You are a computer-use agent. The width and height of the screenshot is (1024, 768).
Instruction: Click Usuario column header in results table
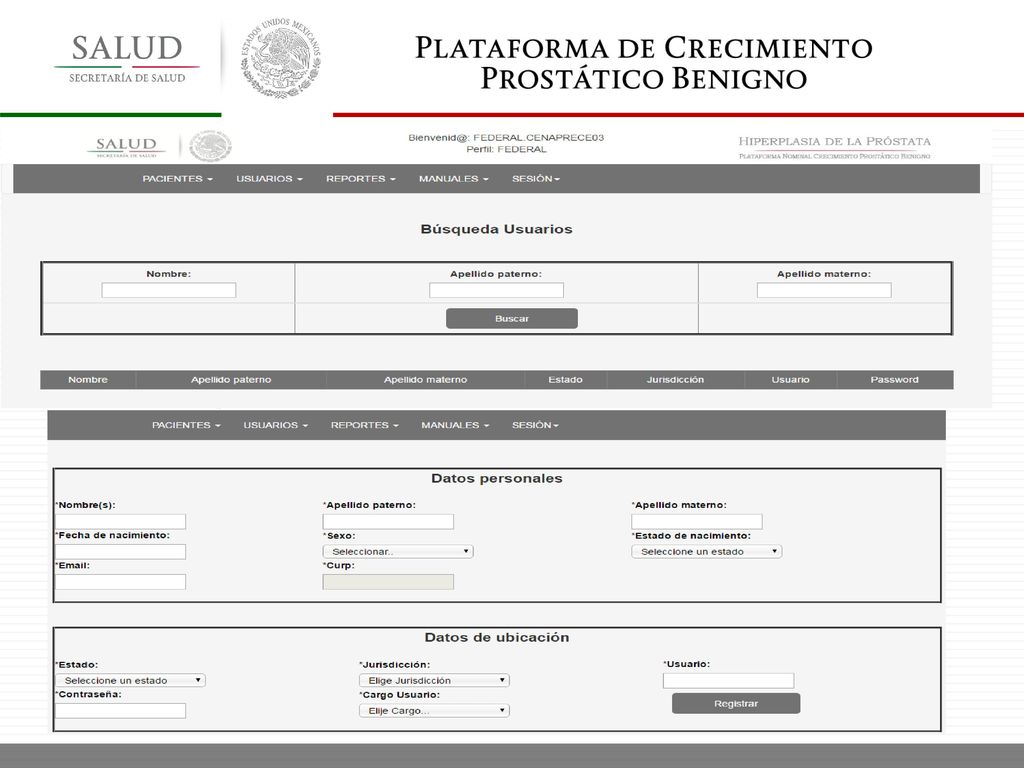(x=791, y=379)
